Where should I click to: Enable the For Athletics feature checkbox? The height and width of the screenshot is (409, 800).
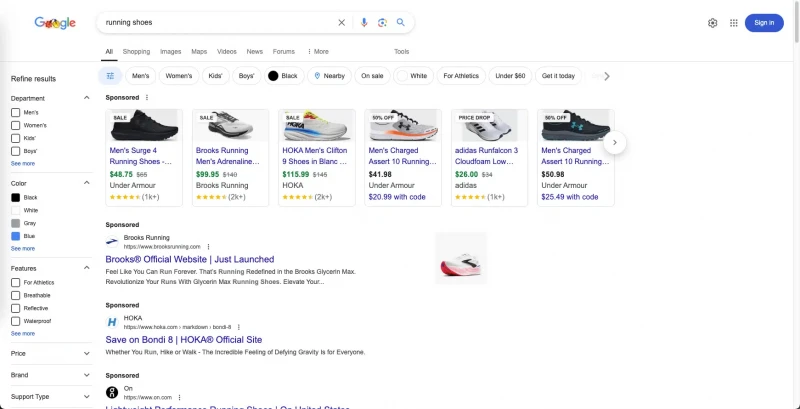click(x=15, y=283)
